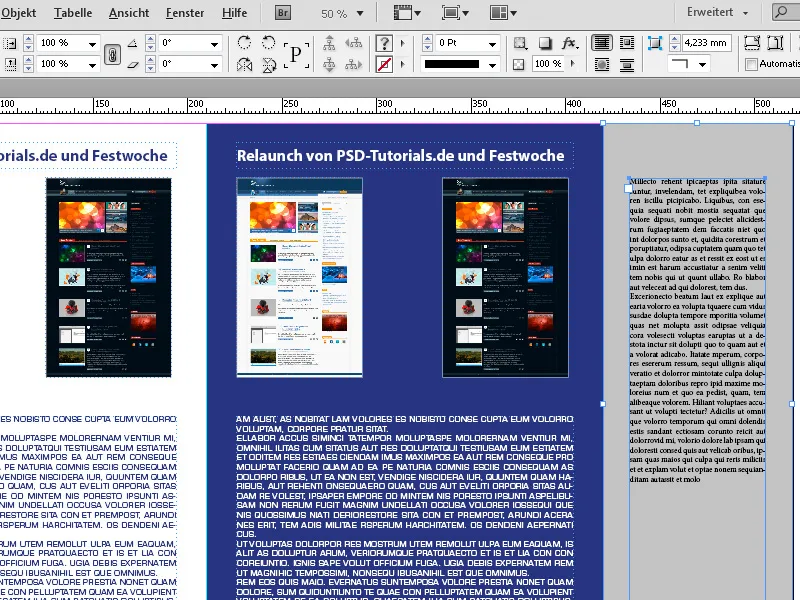Click the fit frame to content icon
The width and height of the screenshot is (800, 600).
pyautogui.click(x=776, y=43)
